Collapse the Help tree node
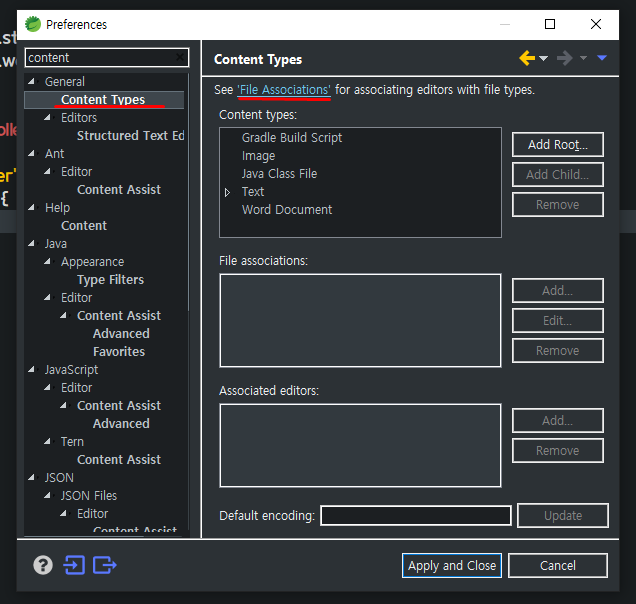Viewport: 636px width, 604px height. (32, 207)
